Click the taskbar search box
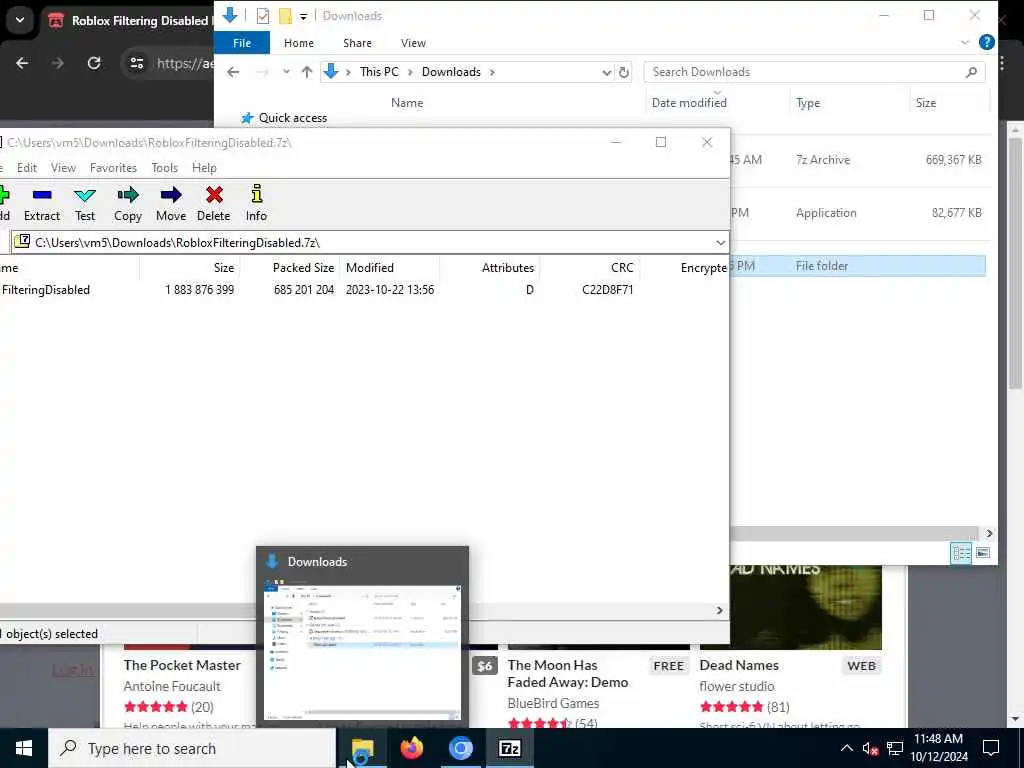The width and height of the screenshot is (1024, 768). click(x=192, y=748)
